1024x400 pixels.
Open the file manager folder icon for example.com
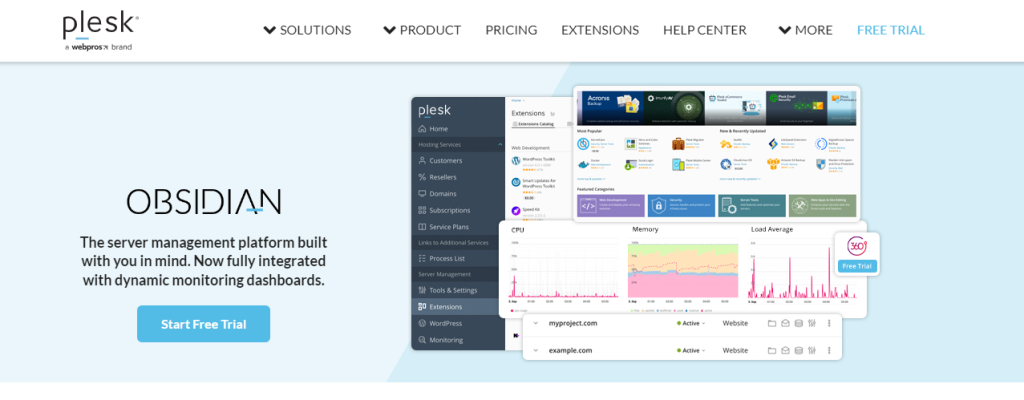coord(771,350)
